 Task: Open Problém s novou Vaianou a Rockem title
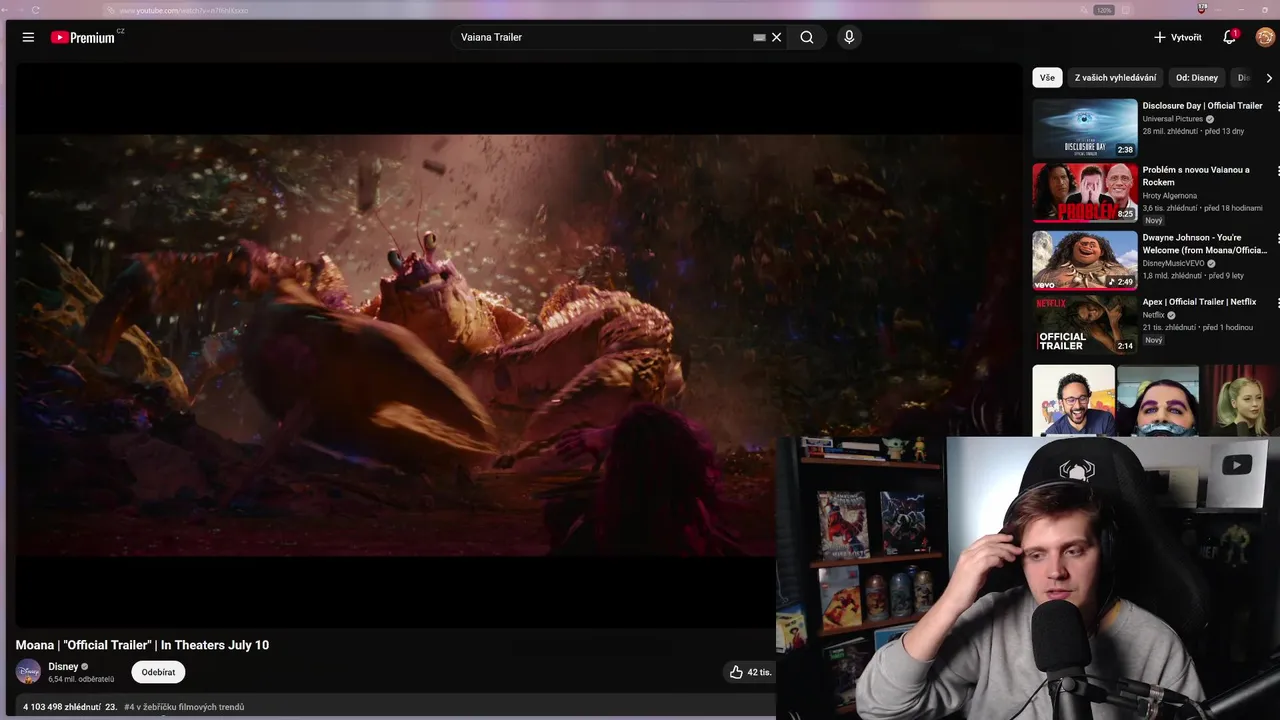(x=1196, y=176)
